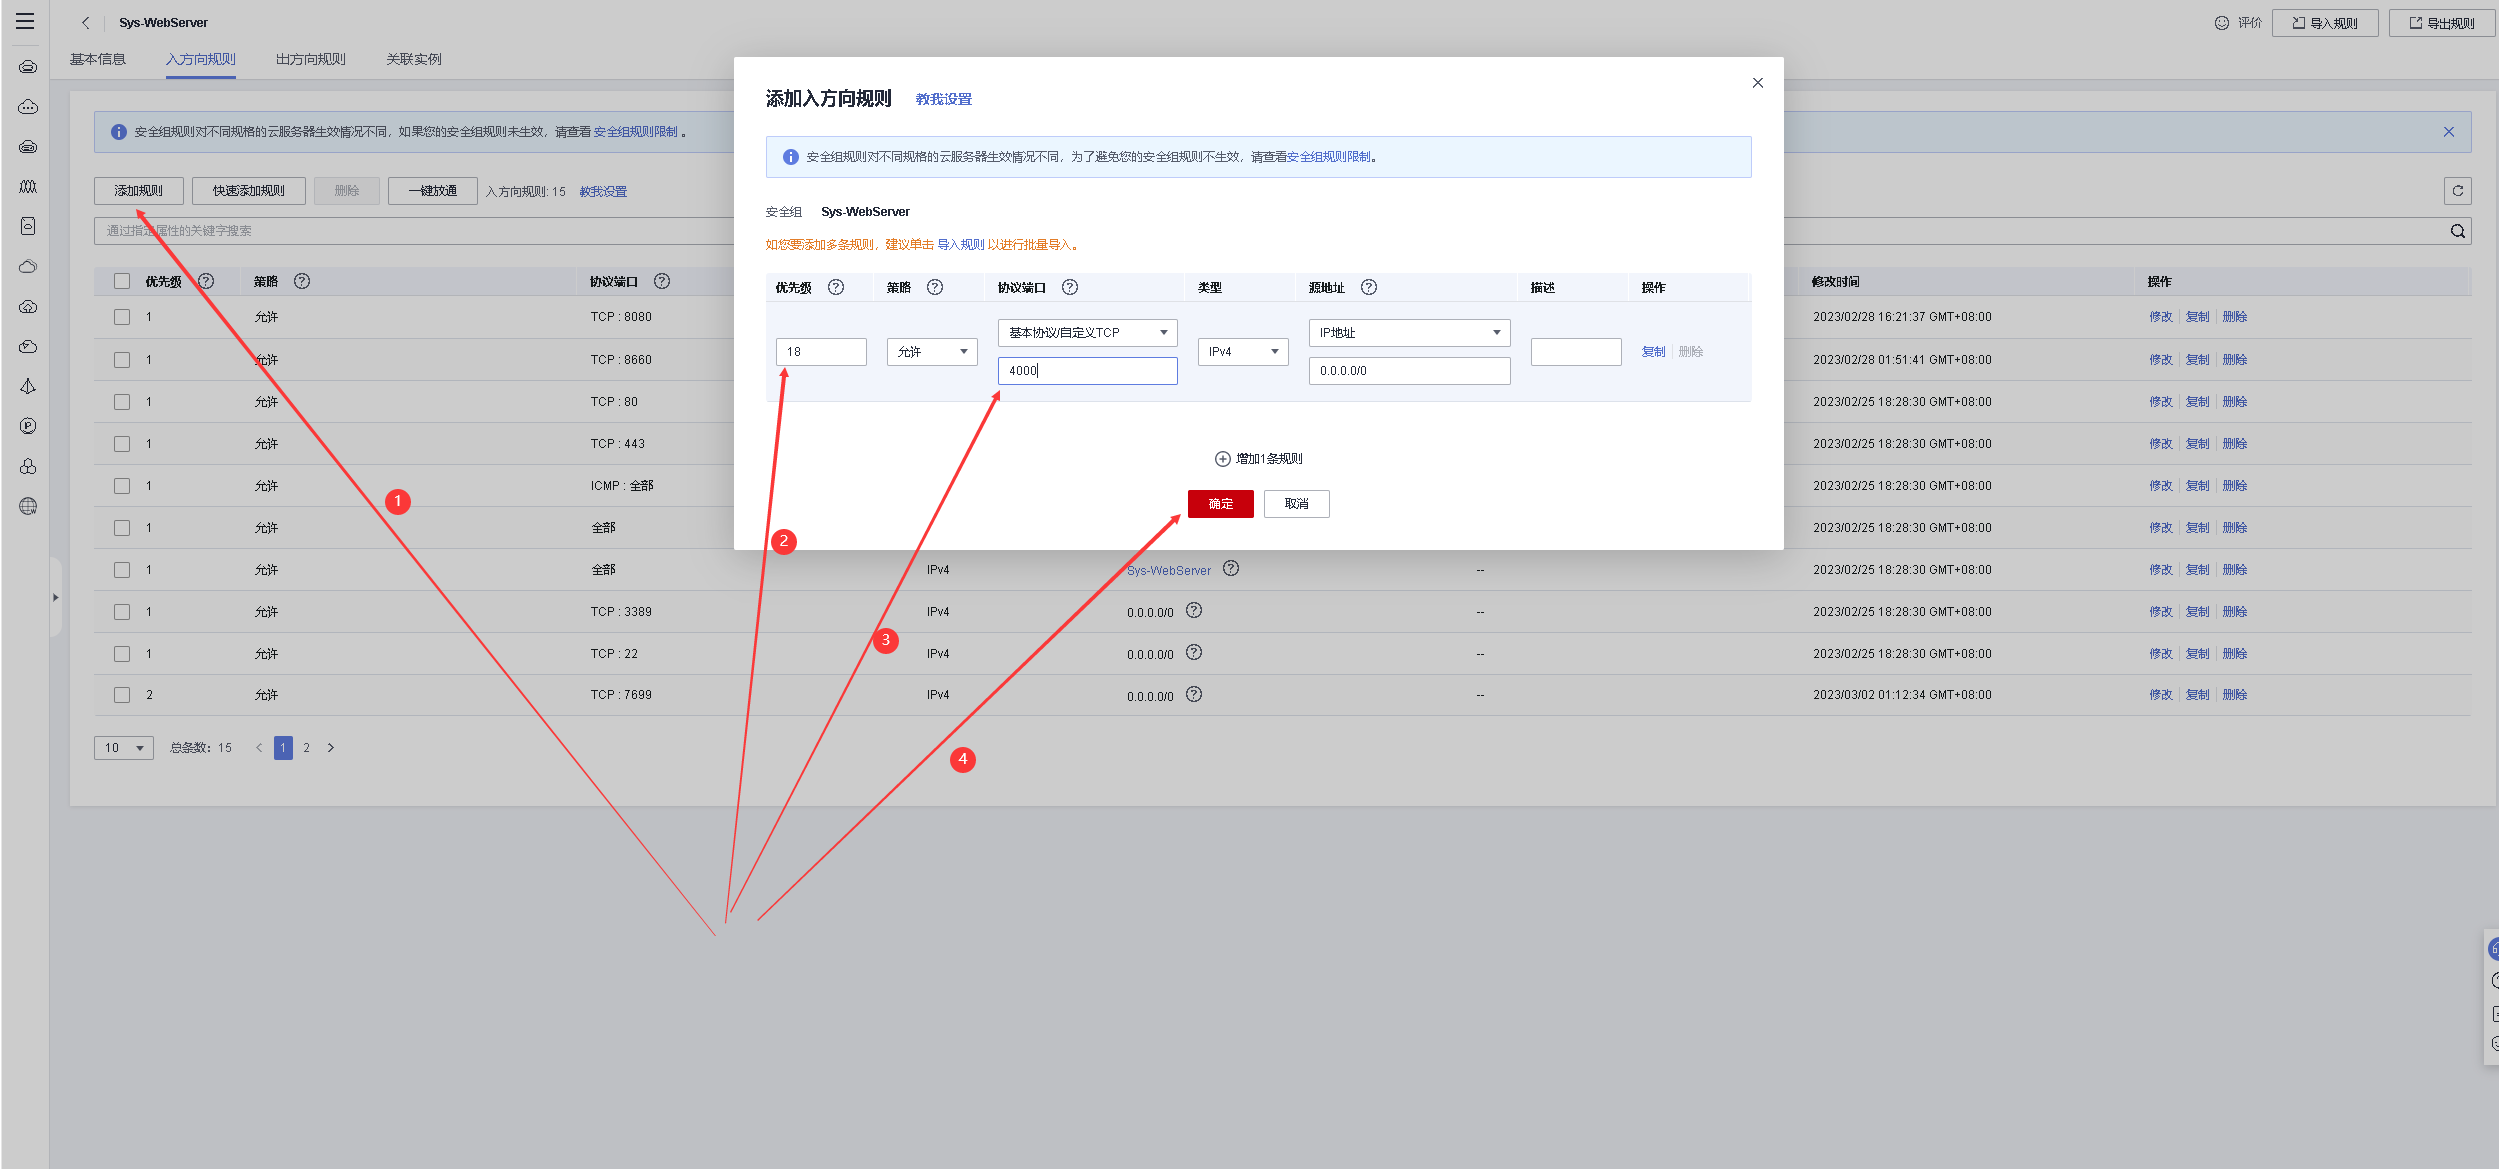Go to page 2 of rules list
The image size is (2499, 1169).
pos(306,748)
